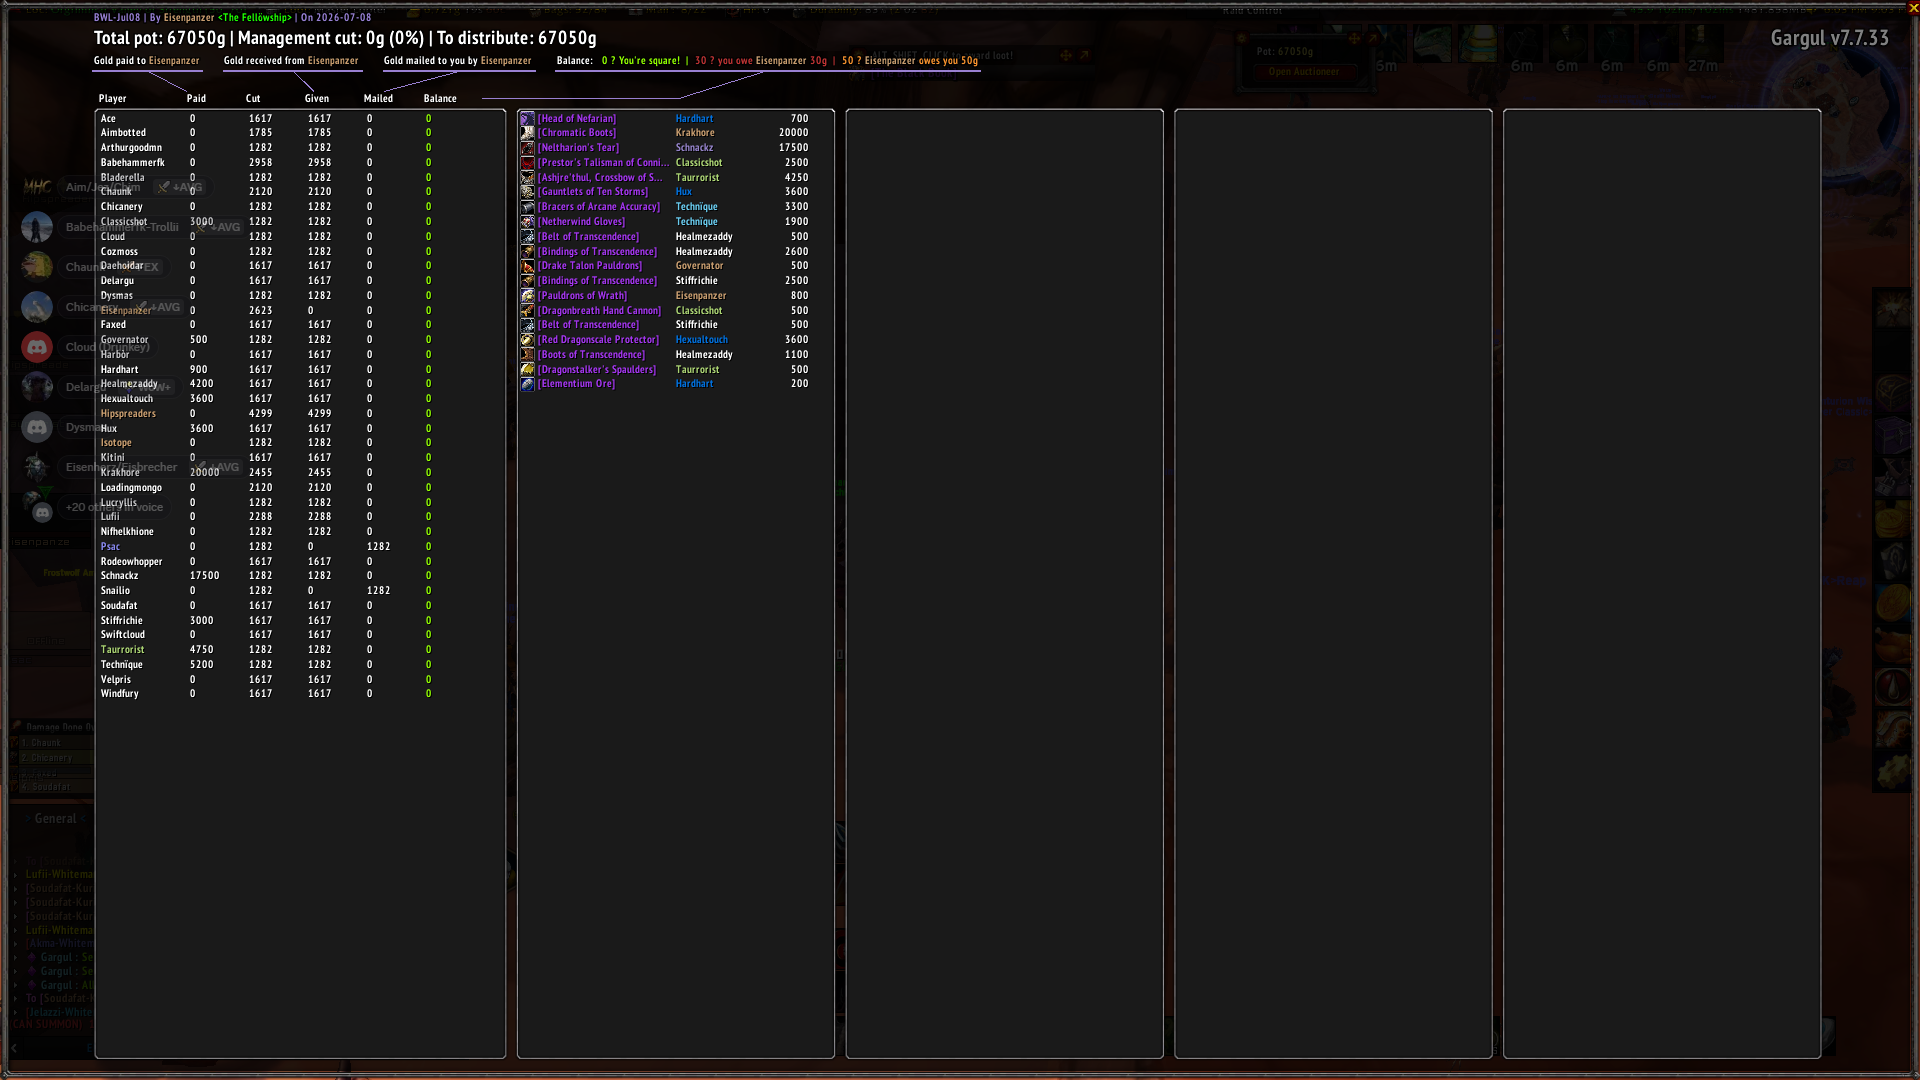The image size is (1920, 1080).
Task: Click the 4250 price of Ashjre'thul Crossbow
Action: coord(797,177)
